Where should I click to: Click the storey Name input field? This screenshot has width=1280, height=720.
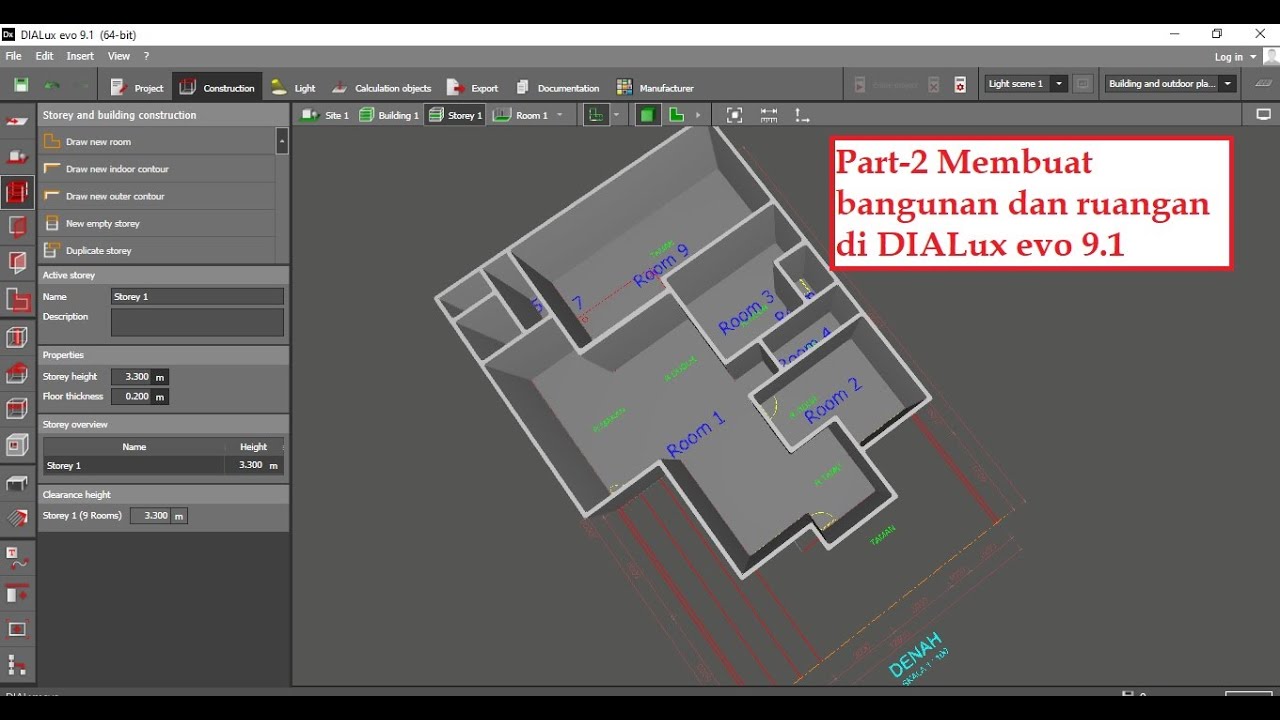click(197, 297)
